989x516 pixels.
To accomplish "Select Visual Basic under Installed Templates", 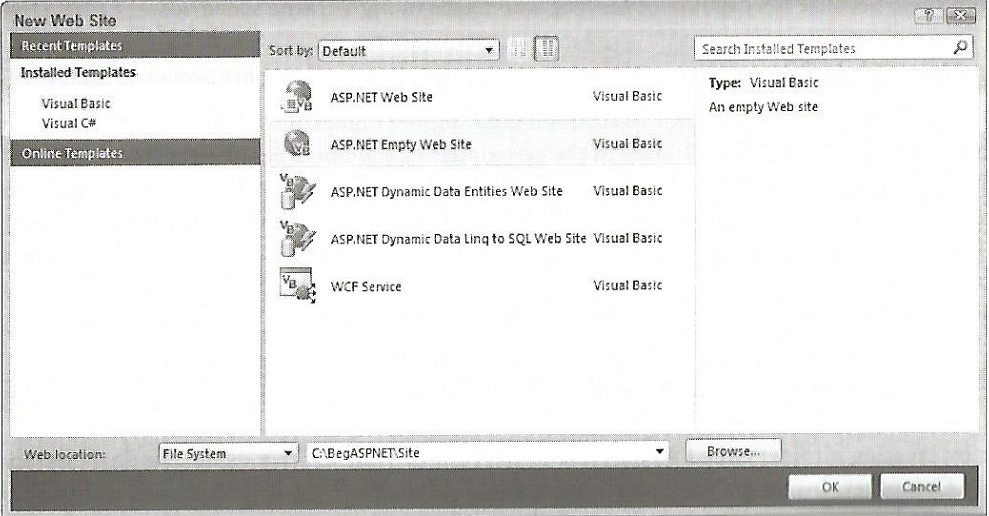I will (x=76, y=103).
